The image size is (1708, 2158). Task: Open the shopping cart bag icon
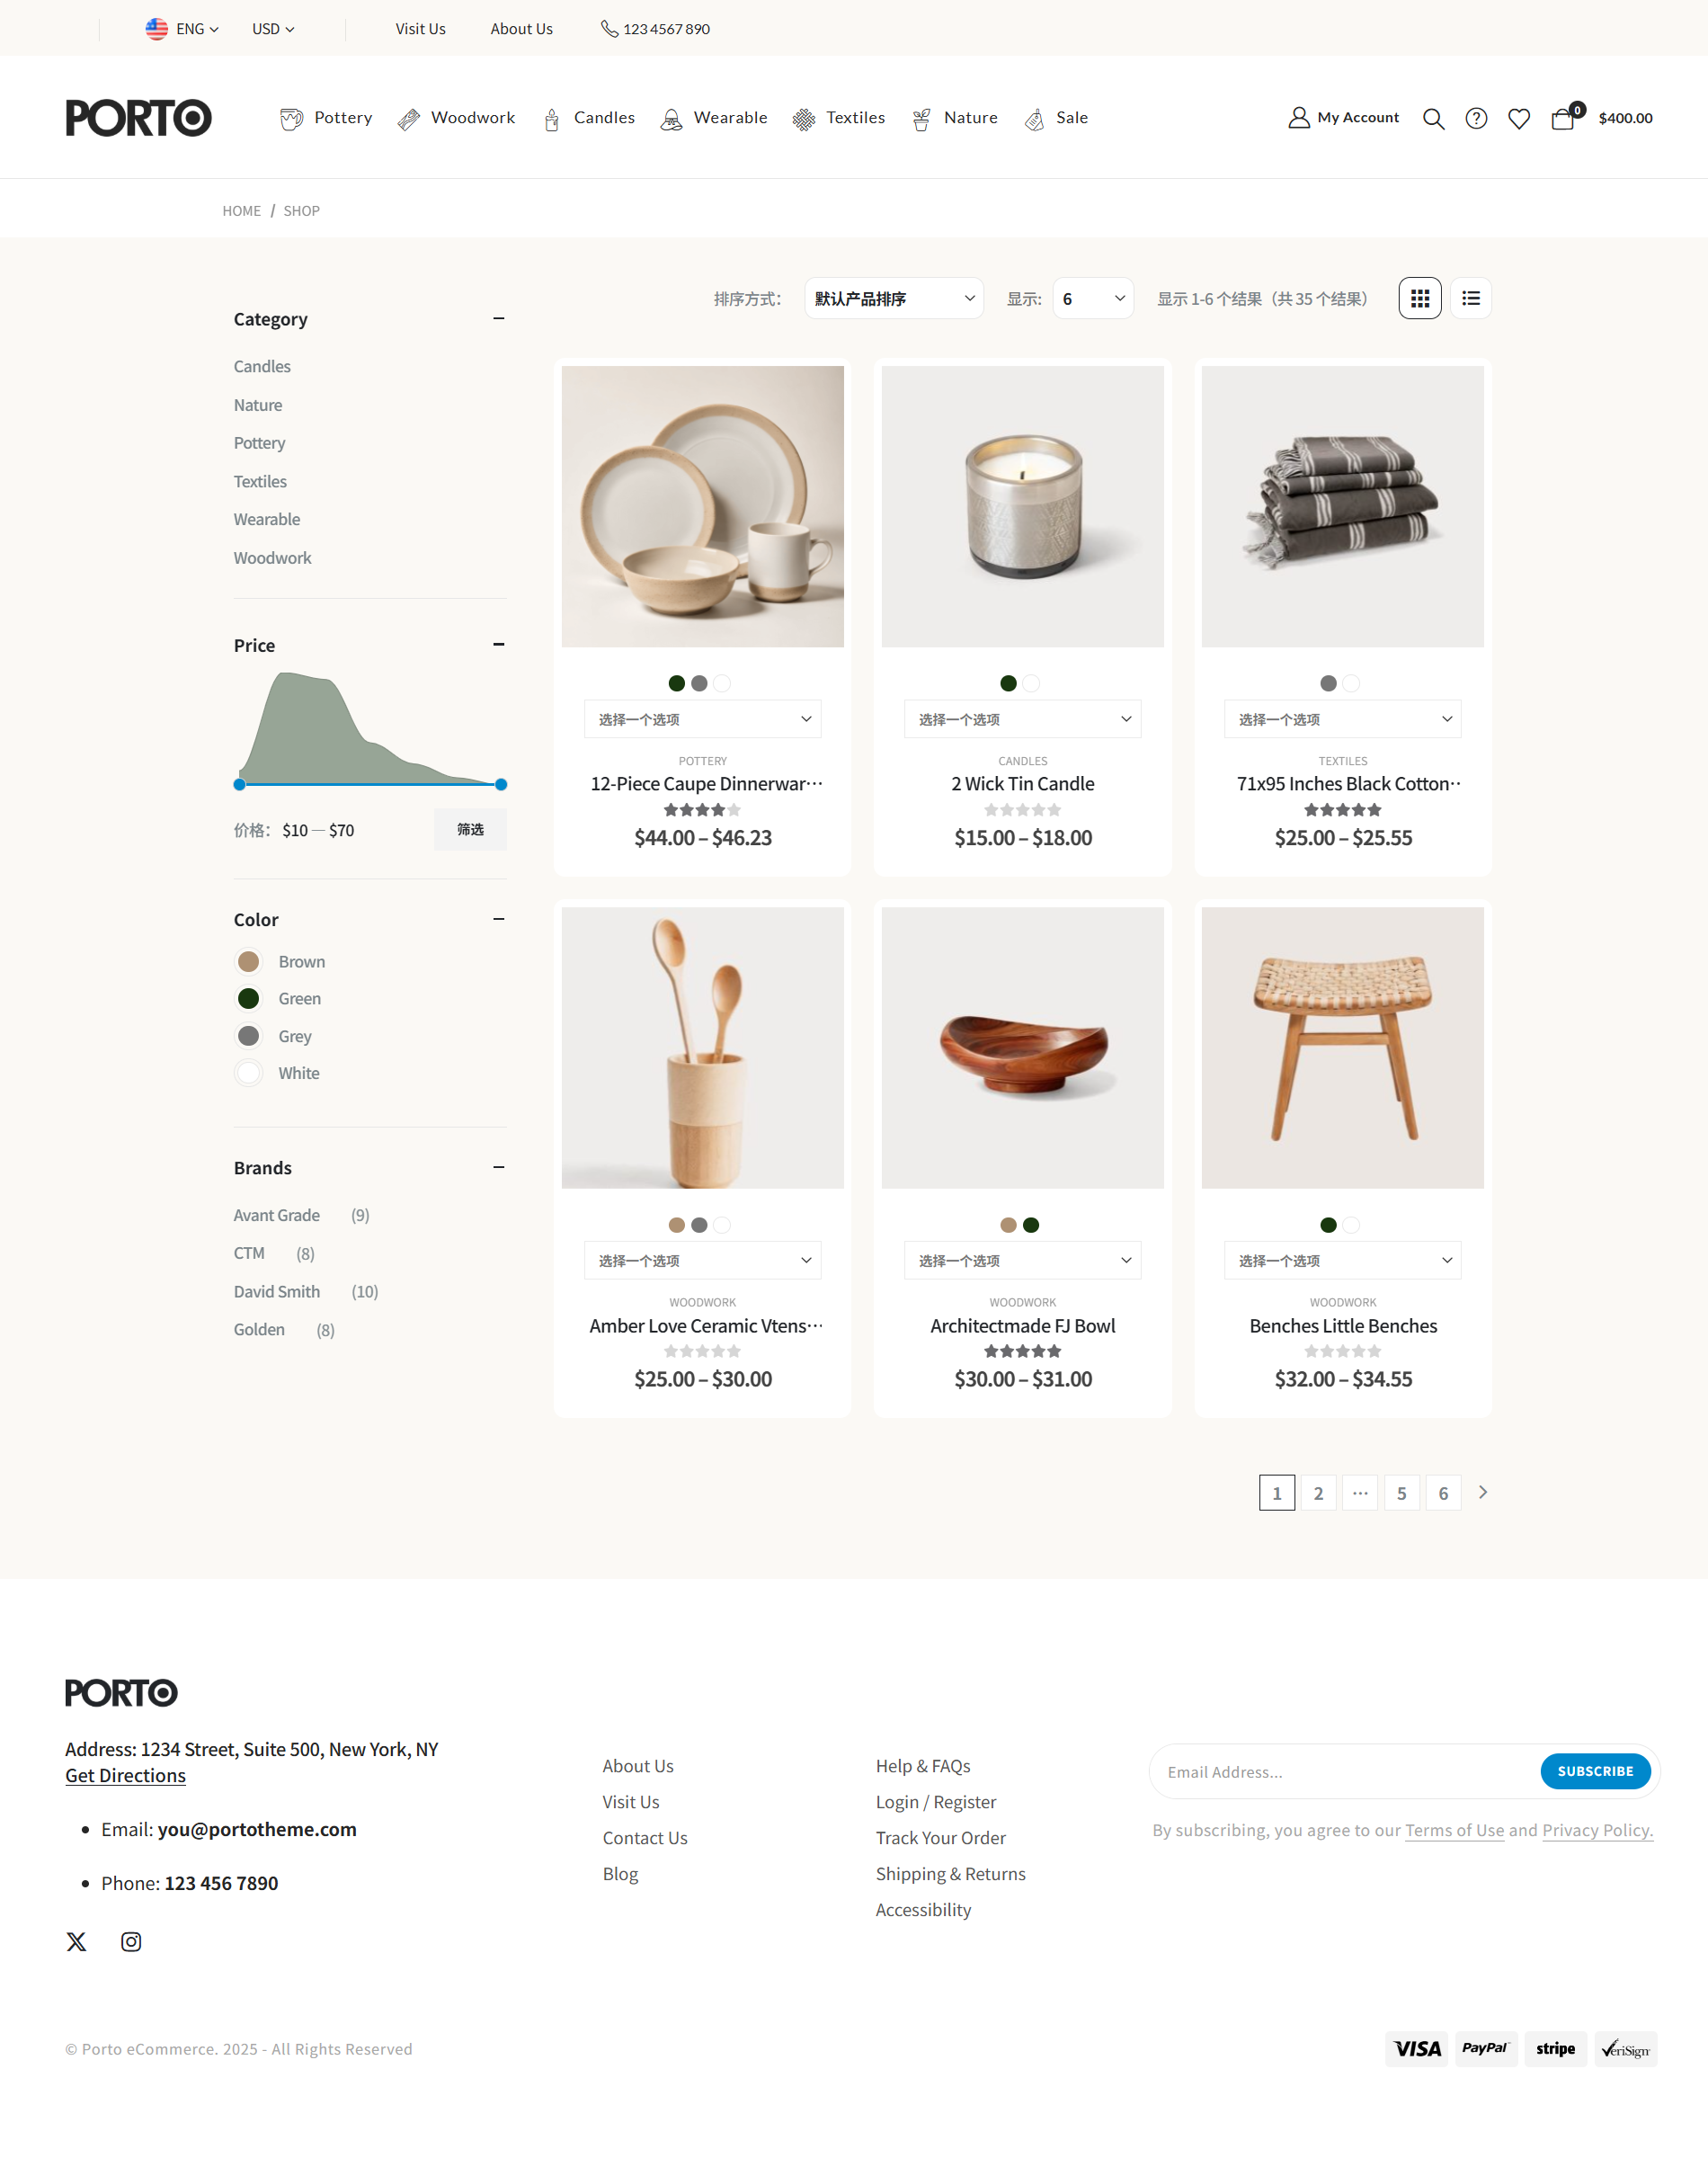1563,118
